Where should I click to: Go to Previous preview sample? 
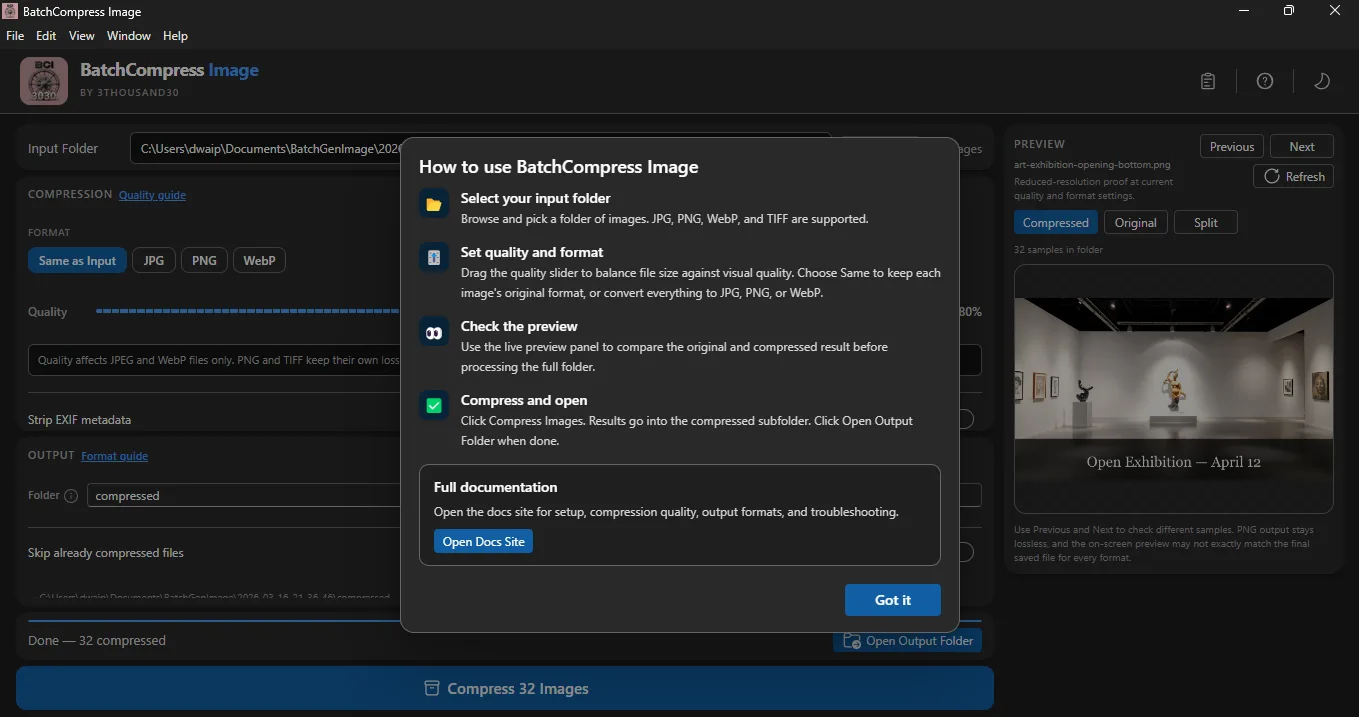[1232, 146]
